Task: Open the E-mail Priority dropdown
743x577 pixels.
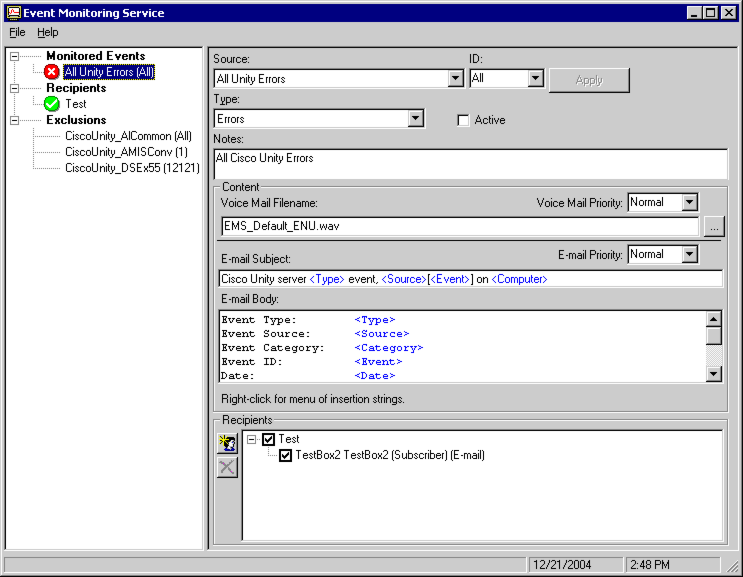Action: (689, 255)
